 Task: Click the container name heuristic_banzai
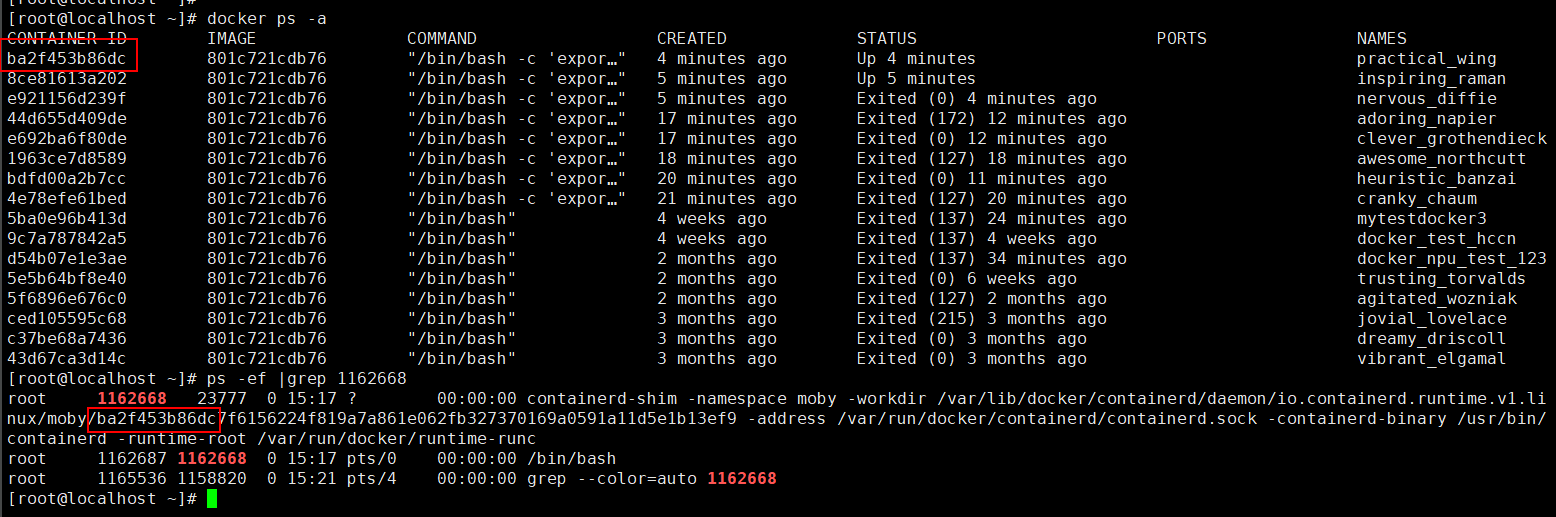point(1437,179)
